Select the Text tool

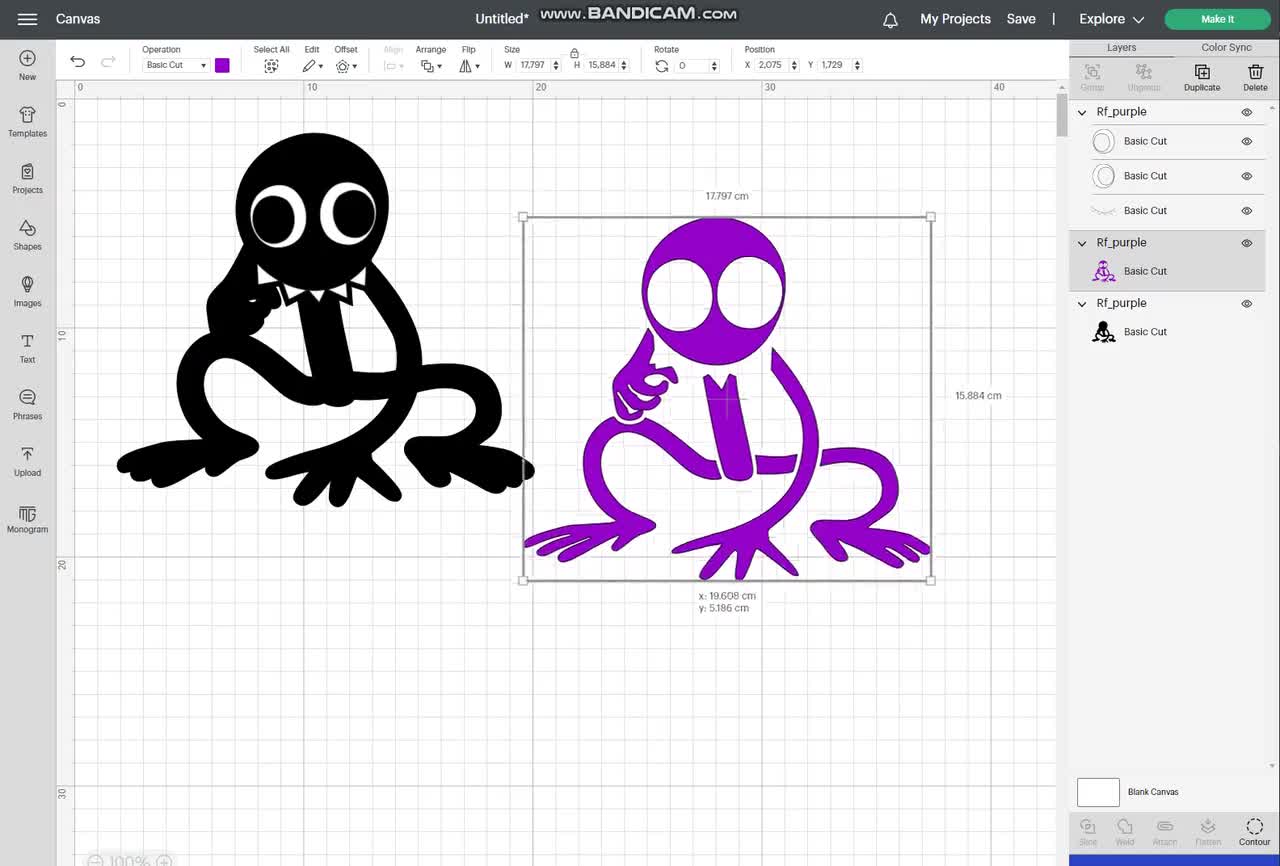click(27, 348)
